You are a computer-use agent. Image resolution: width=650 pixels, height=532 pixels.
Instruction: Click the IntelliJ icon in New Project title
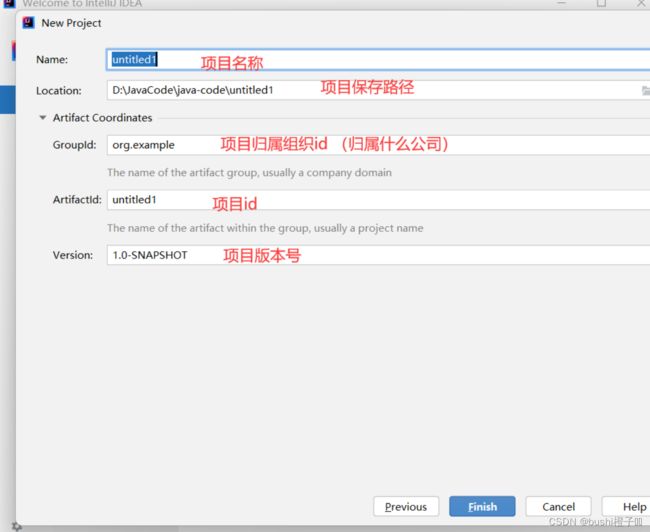29,23
